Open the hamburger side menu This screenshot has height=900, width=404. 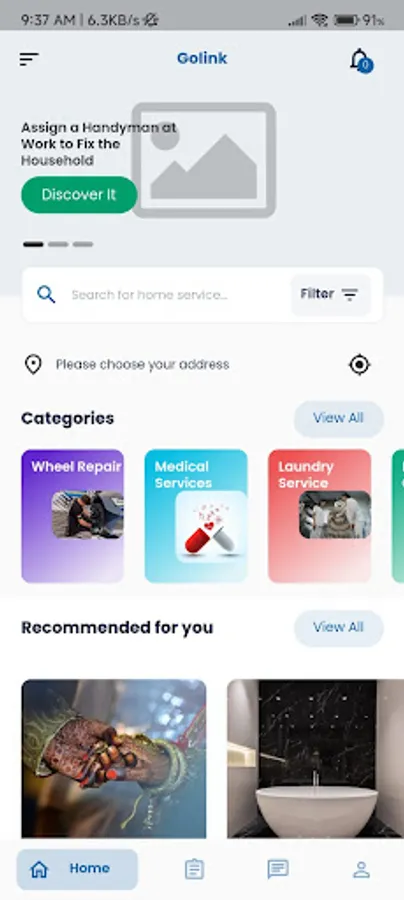pos(29,59)
